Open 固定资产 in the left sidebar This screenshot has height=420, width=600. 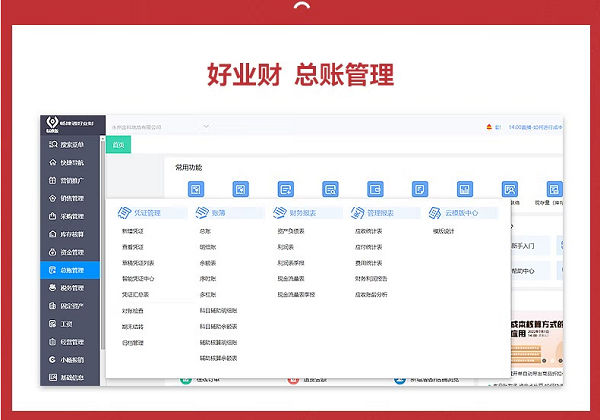pyautogui.click(x=70, y=306)
